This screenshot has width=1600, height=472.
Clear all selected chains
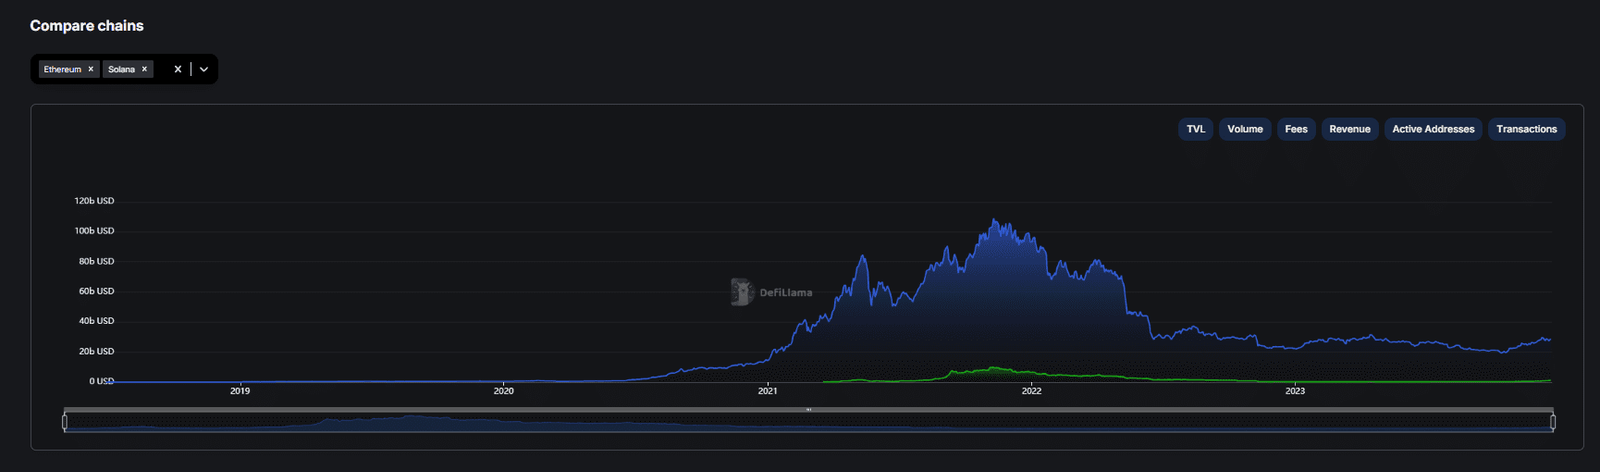point(178,69)
